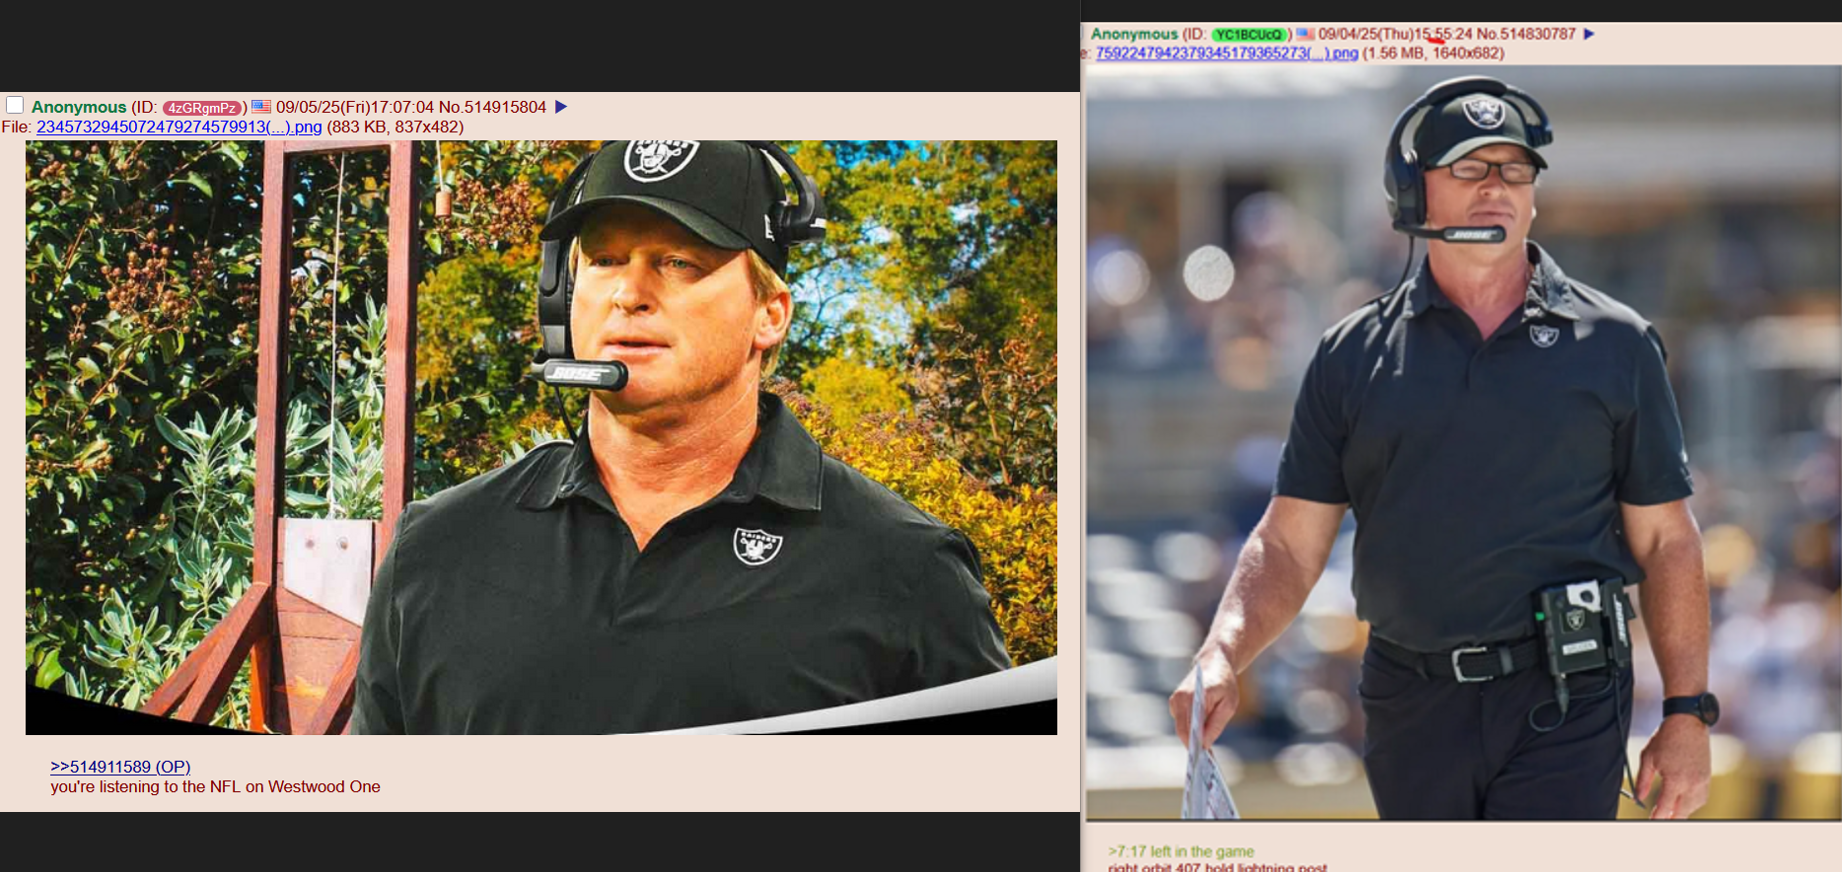Click the Anonymous name on the left post
Image resolution: width=1842 pixels, height=872 pixels.
pyautogui.click(x=79, y=107)
